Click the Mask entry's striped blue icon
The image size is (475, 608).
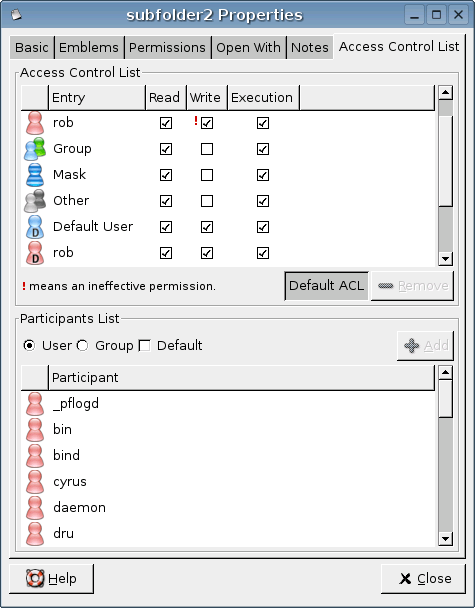pos(35,175)
